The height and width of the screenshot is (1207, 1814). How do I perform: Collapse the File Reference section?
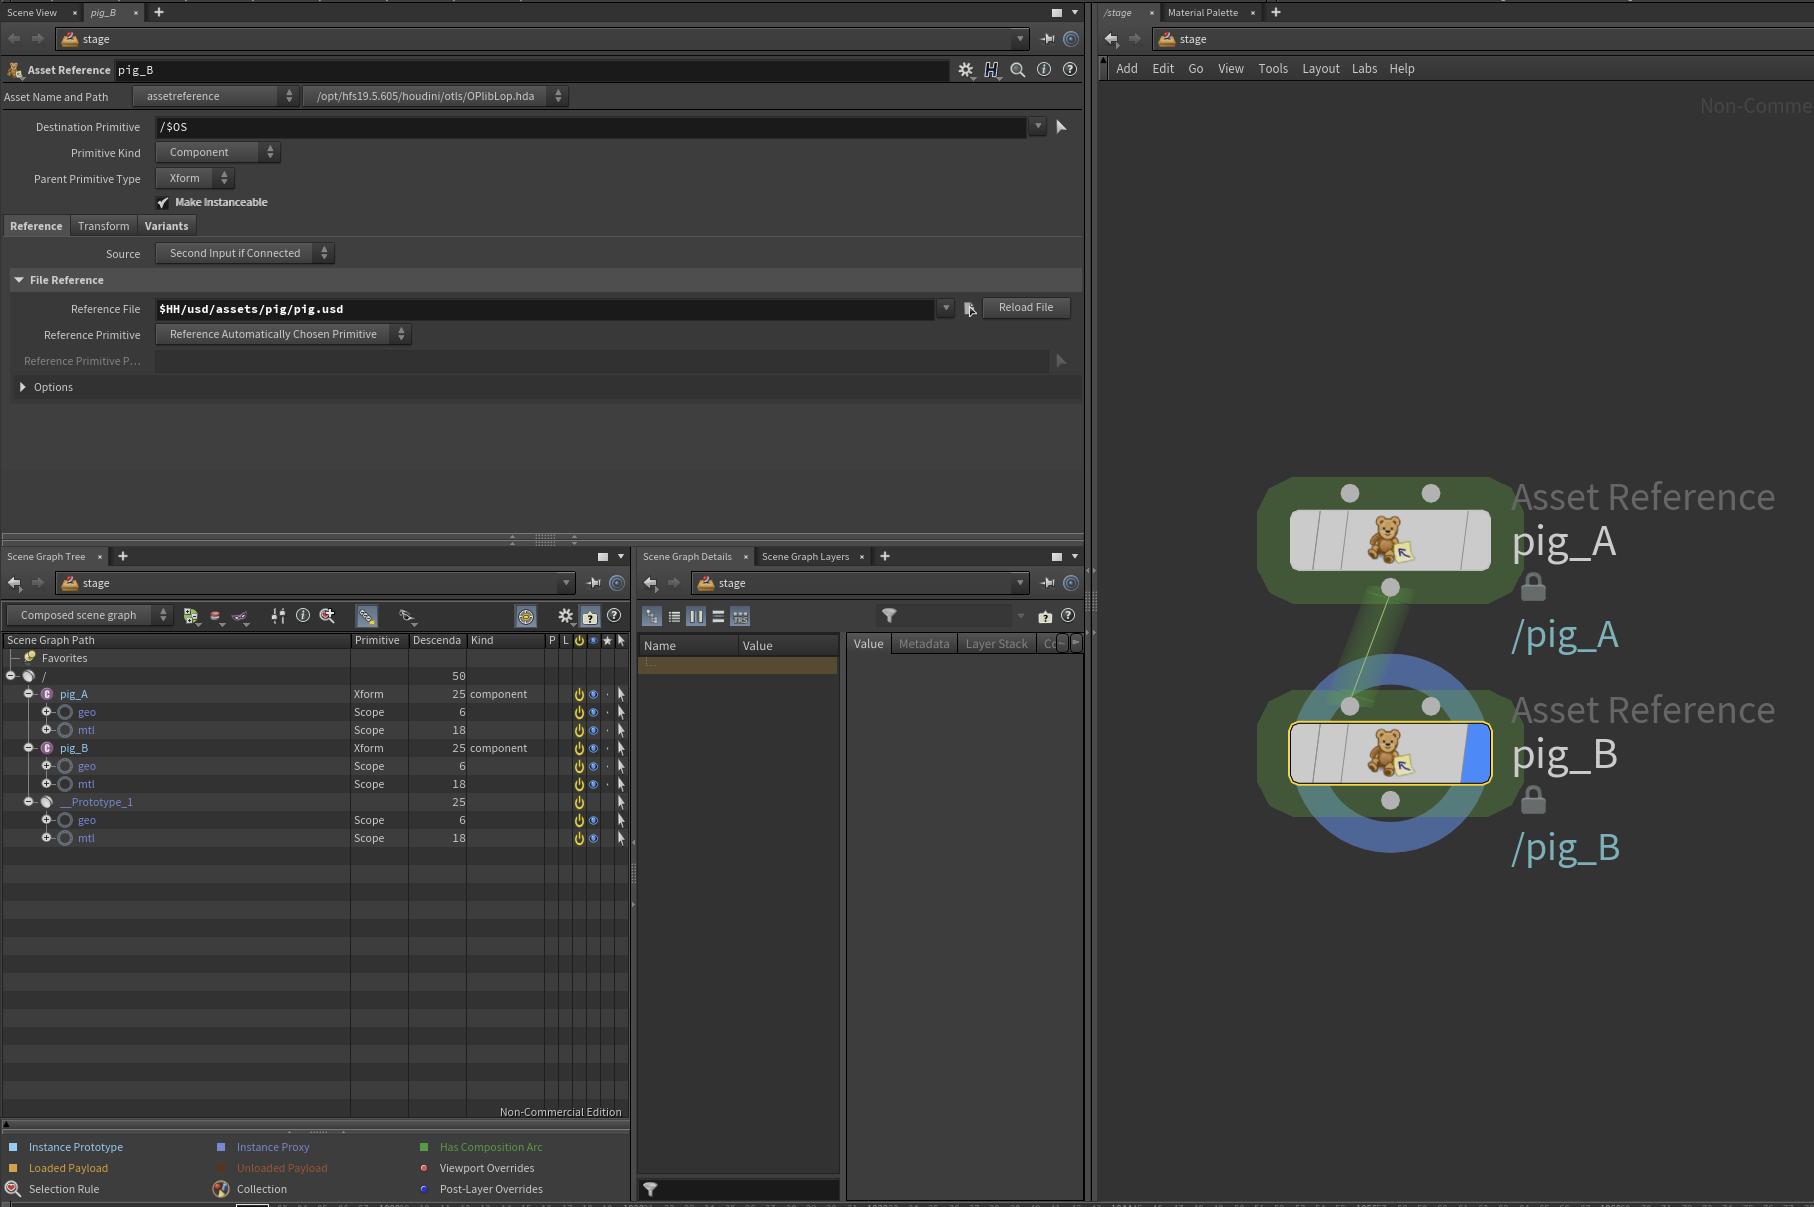tap(19, 280)
